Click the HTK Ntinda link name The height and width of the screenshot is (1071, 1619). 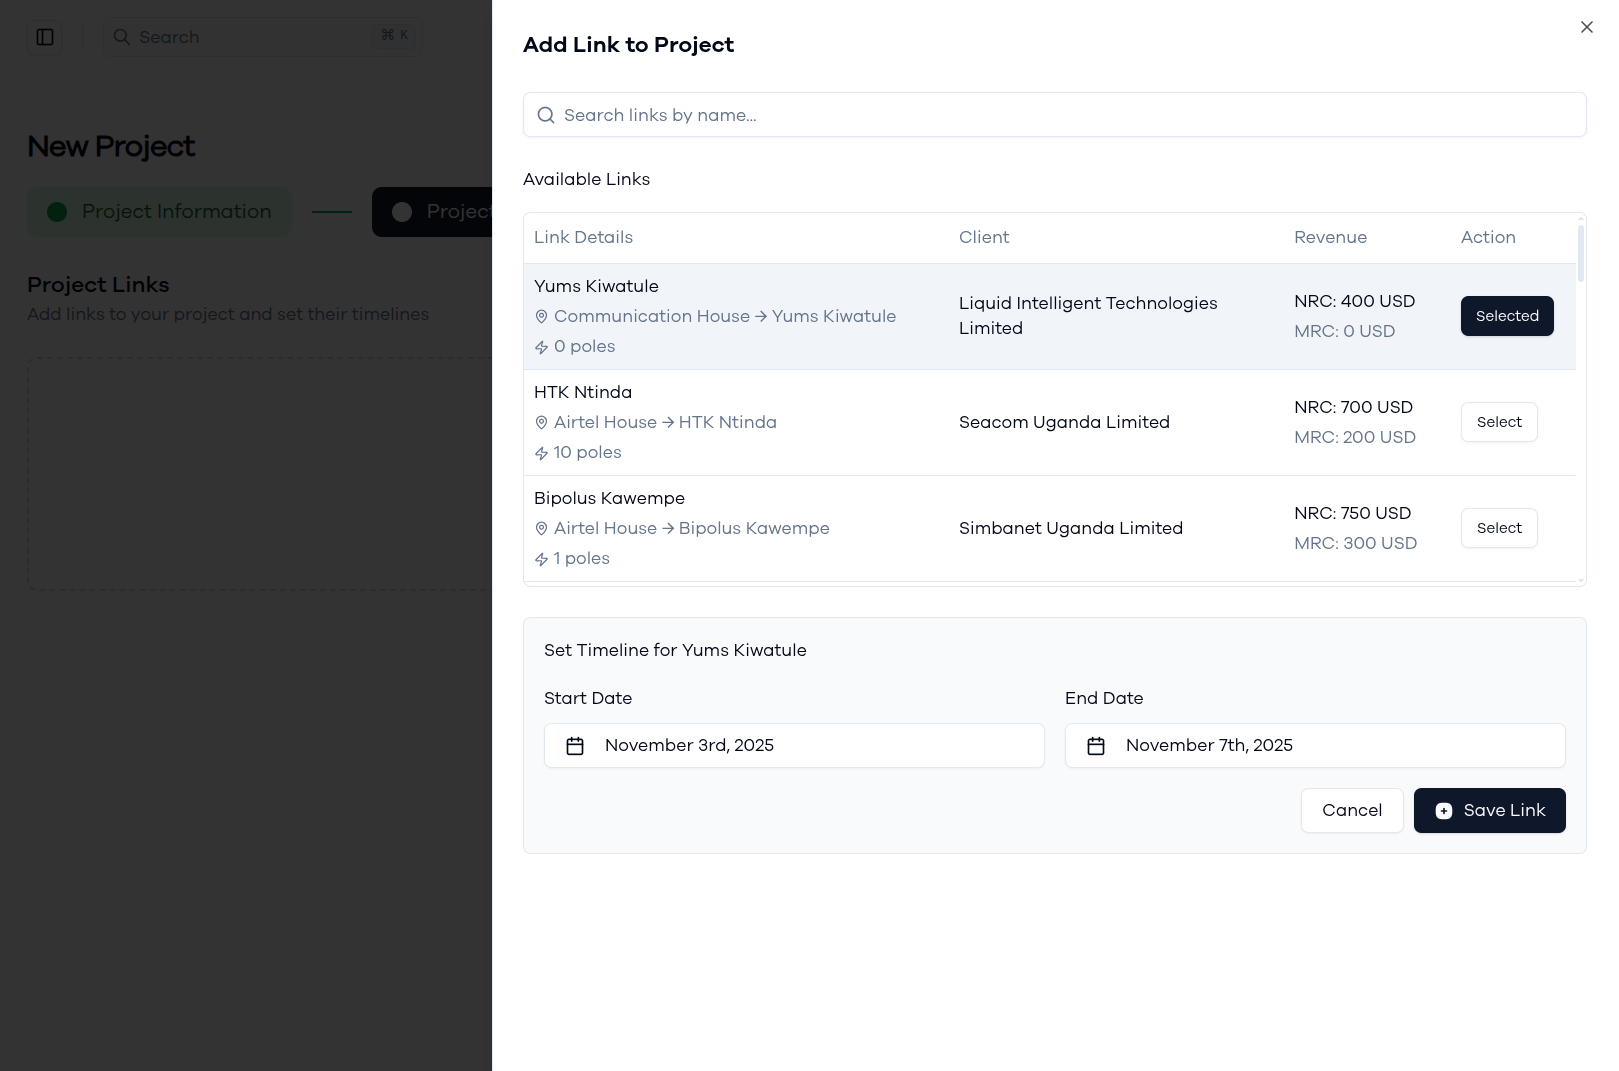pos(583,392)
